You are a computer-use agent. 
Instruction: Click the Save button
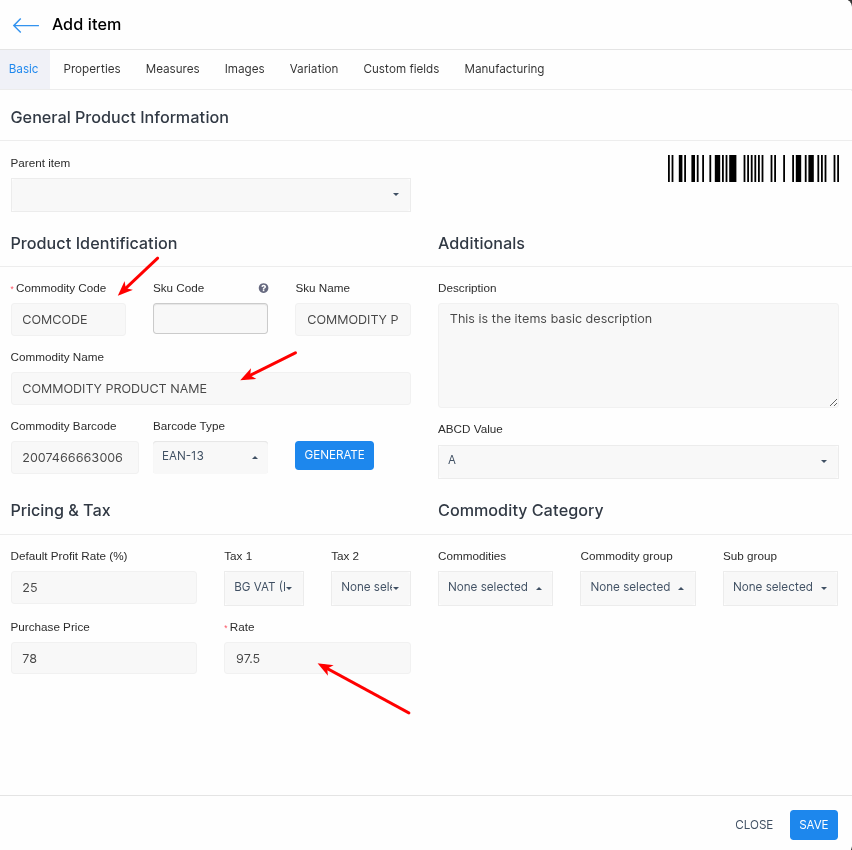[813, 825]
